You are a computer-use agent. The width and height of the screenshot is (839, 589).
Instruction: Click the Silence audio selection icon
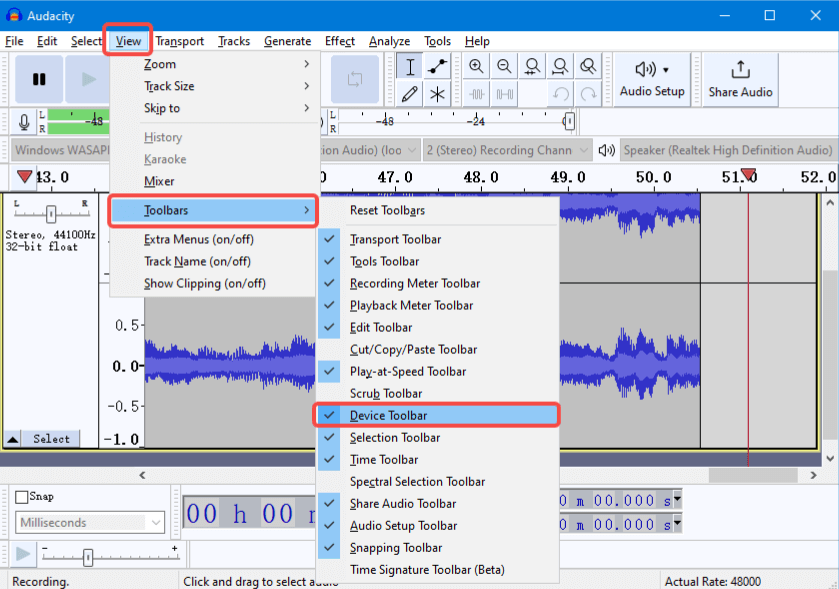point(504,94)
